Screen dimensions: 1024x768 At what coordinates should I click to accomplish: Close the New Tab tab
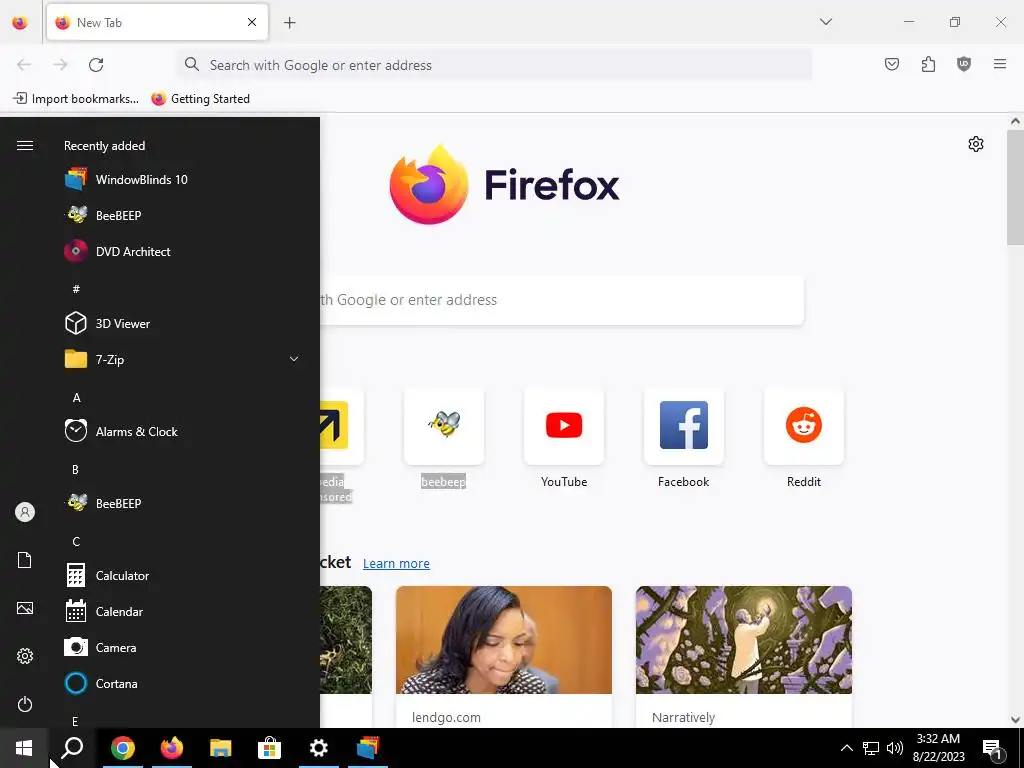tap(252, 22)
